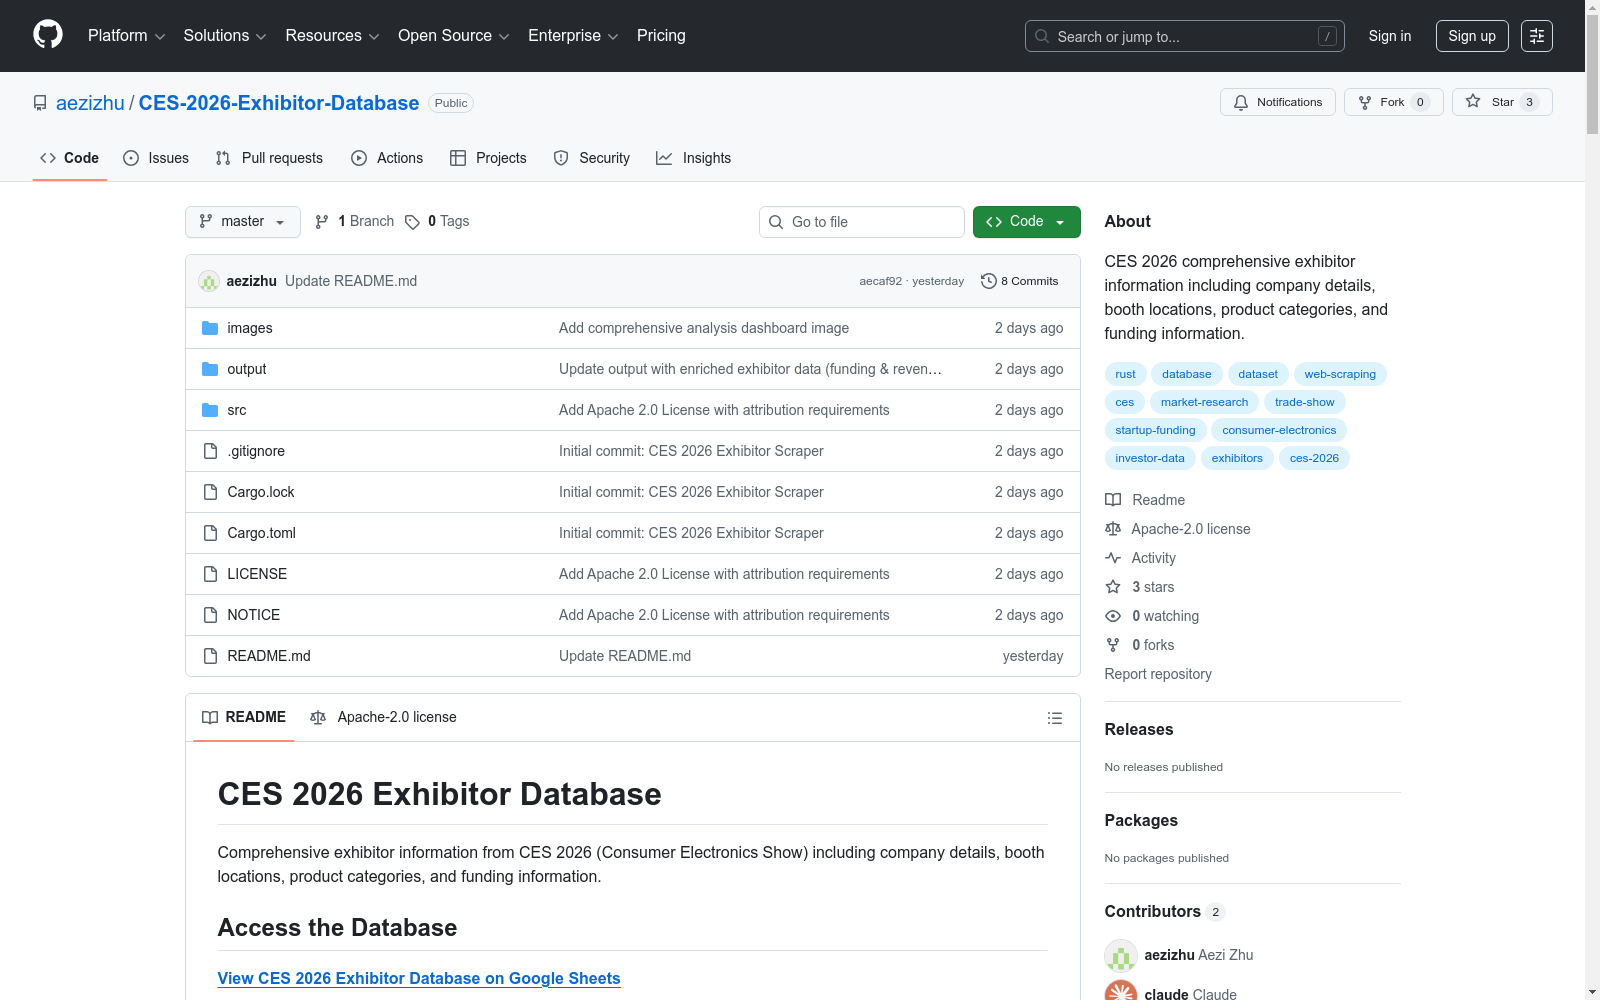Click the images folder icon
This screenshot has width=1600, height=1000.
(x=210, y=328)
